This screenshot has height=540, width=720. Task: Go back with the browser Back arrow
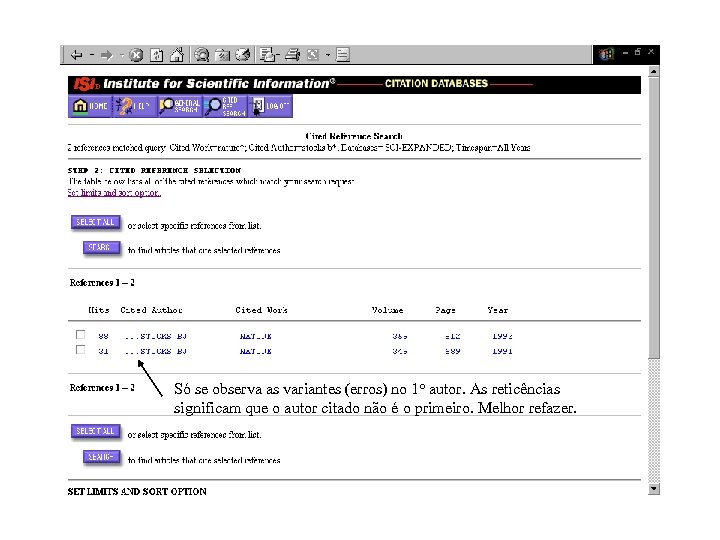(76, 55)
